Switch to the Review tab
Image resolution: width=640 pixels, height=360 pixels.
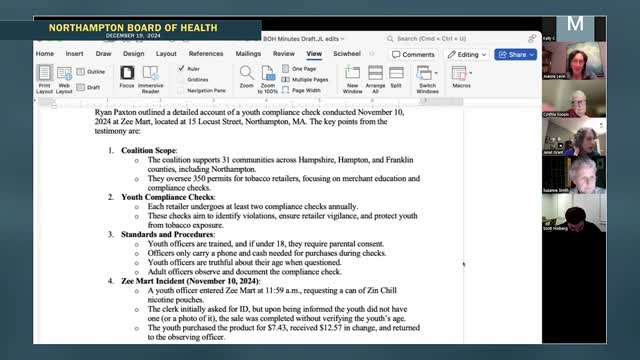284,53
